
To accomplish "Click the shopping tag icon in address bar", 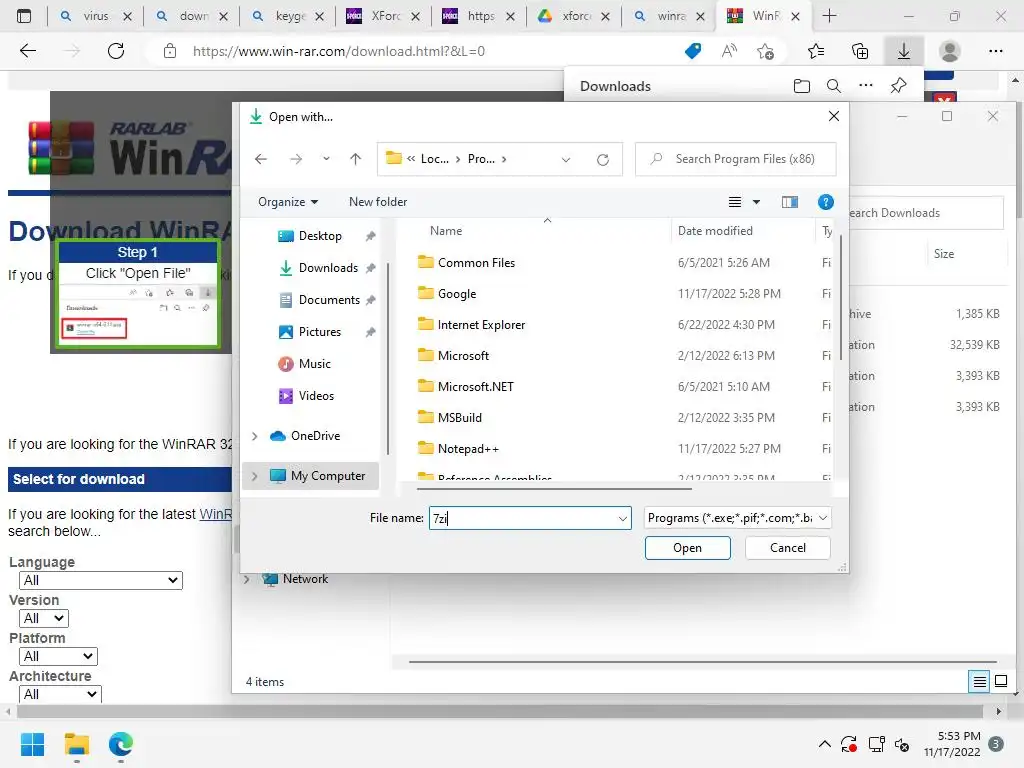I will point(693,51).
